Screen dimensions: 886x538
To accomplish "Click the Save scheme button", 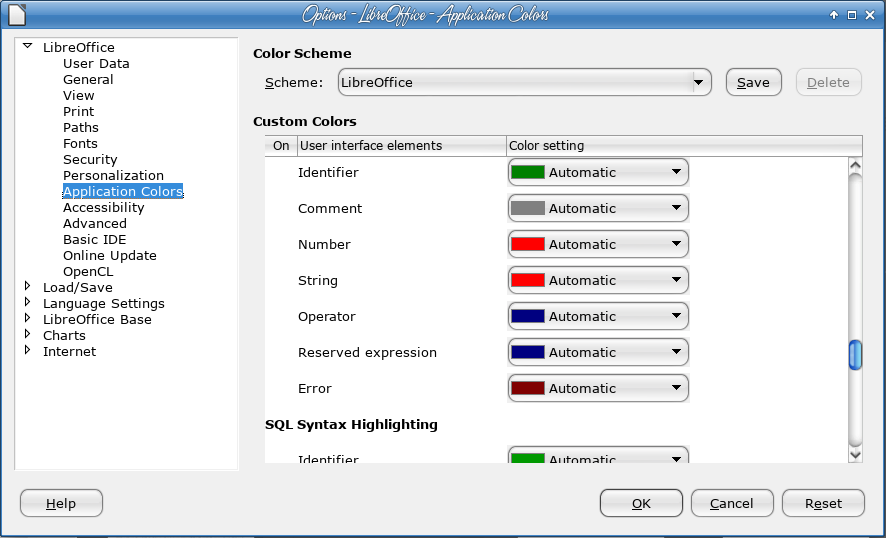I will [753, 83].
